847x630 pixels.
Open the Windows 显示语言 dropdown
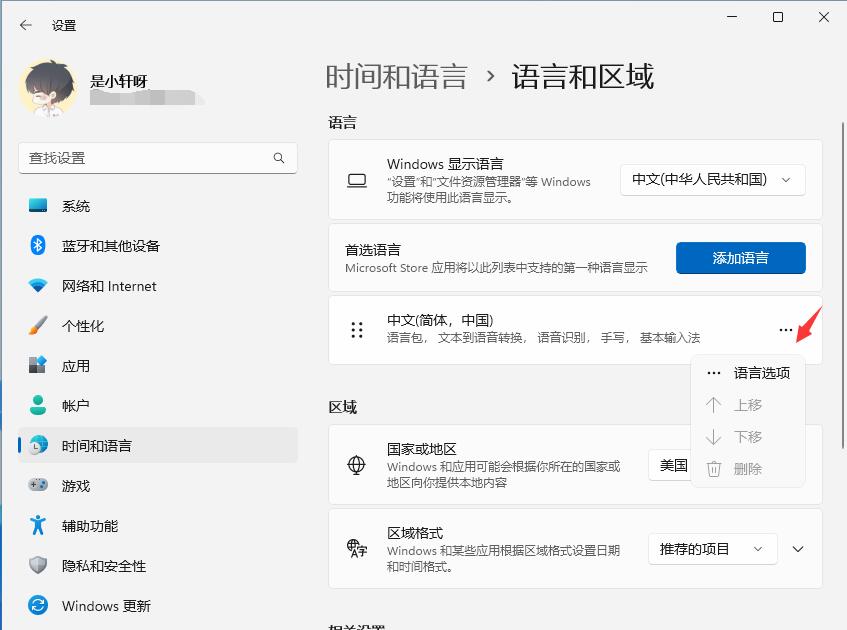712,180
